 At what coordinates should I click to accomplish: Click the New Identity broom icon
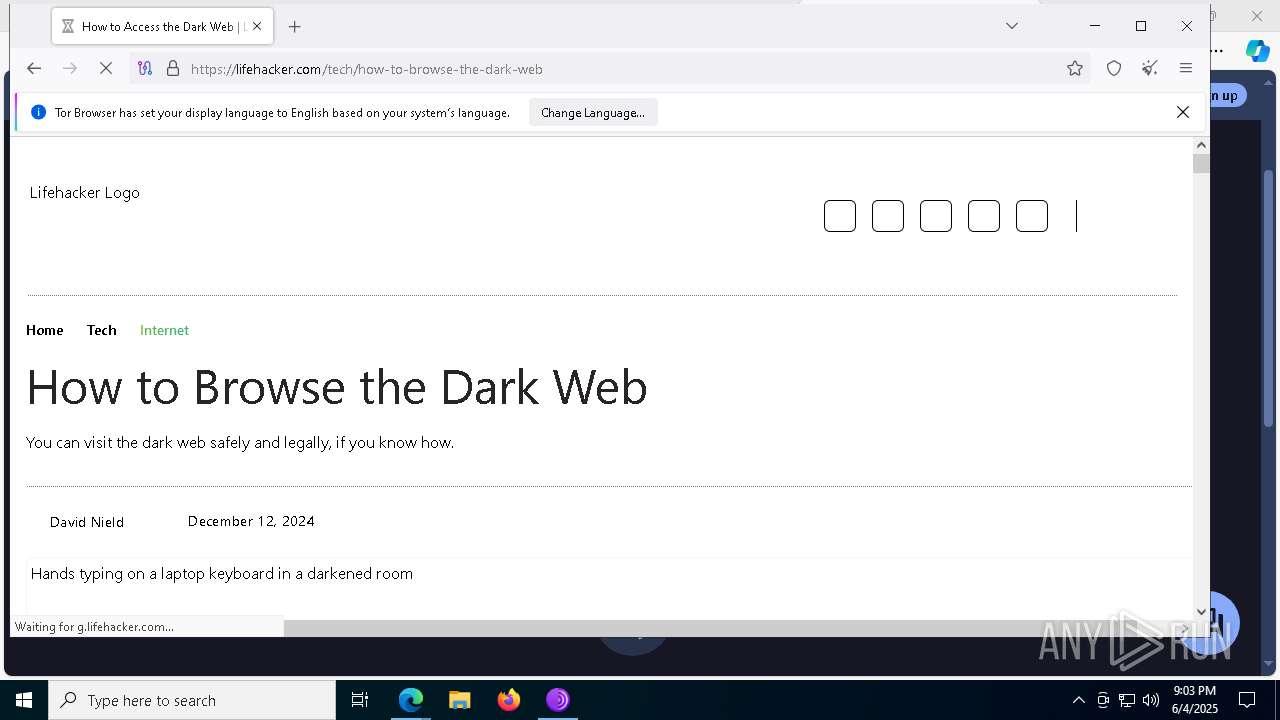1150,69
